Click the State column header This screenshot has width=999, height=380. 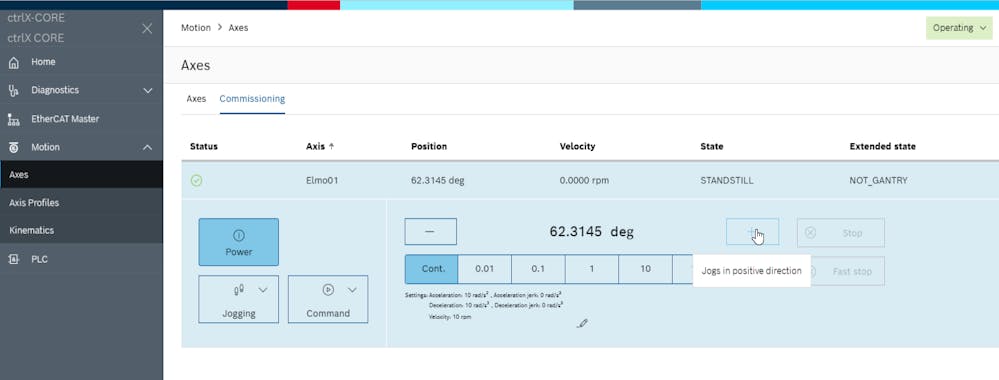click(712, 146)
